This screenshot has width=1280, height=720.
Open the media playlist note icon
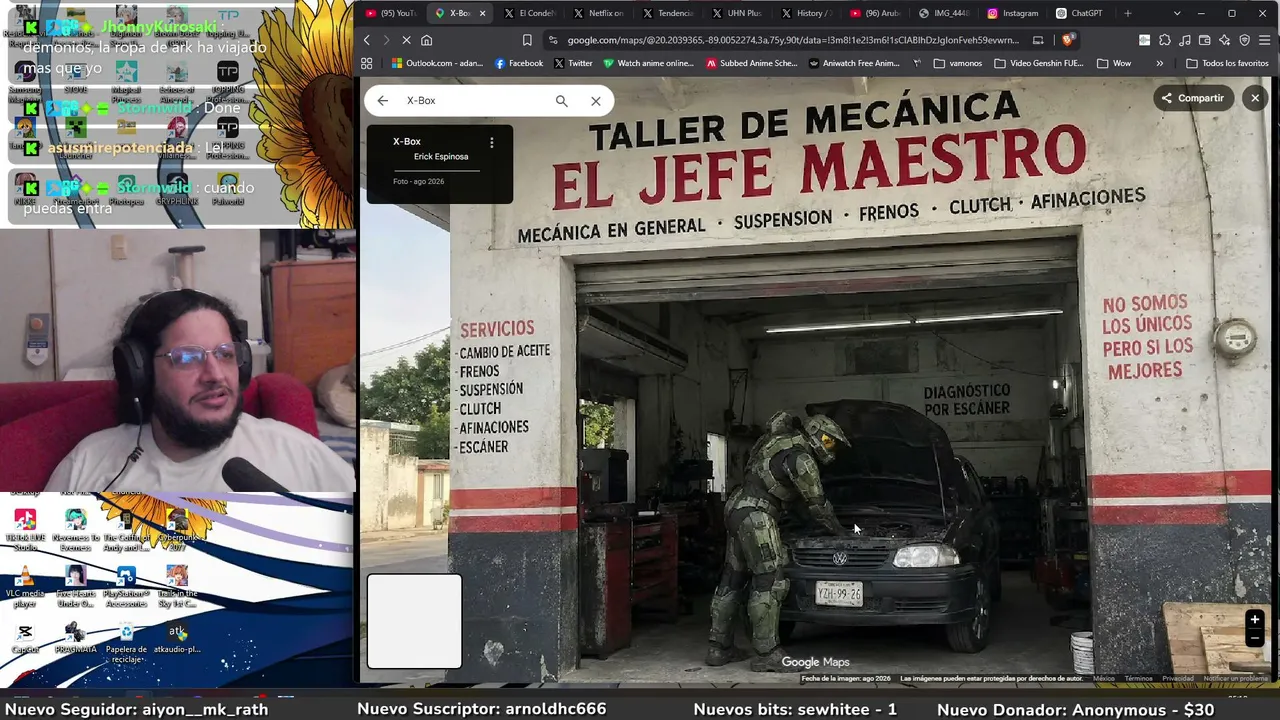tap(1184, 40)
